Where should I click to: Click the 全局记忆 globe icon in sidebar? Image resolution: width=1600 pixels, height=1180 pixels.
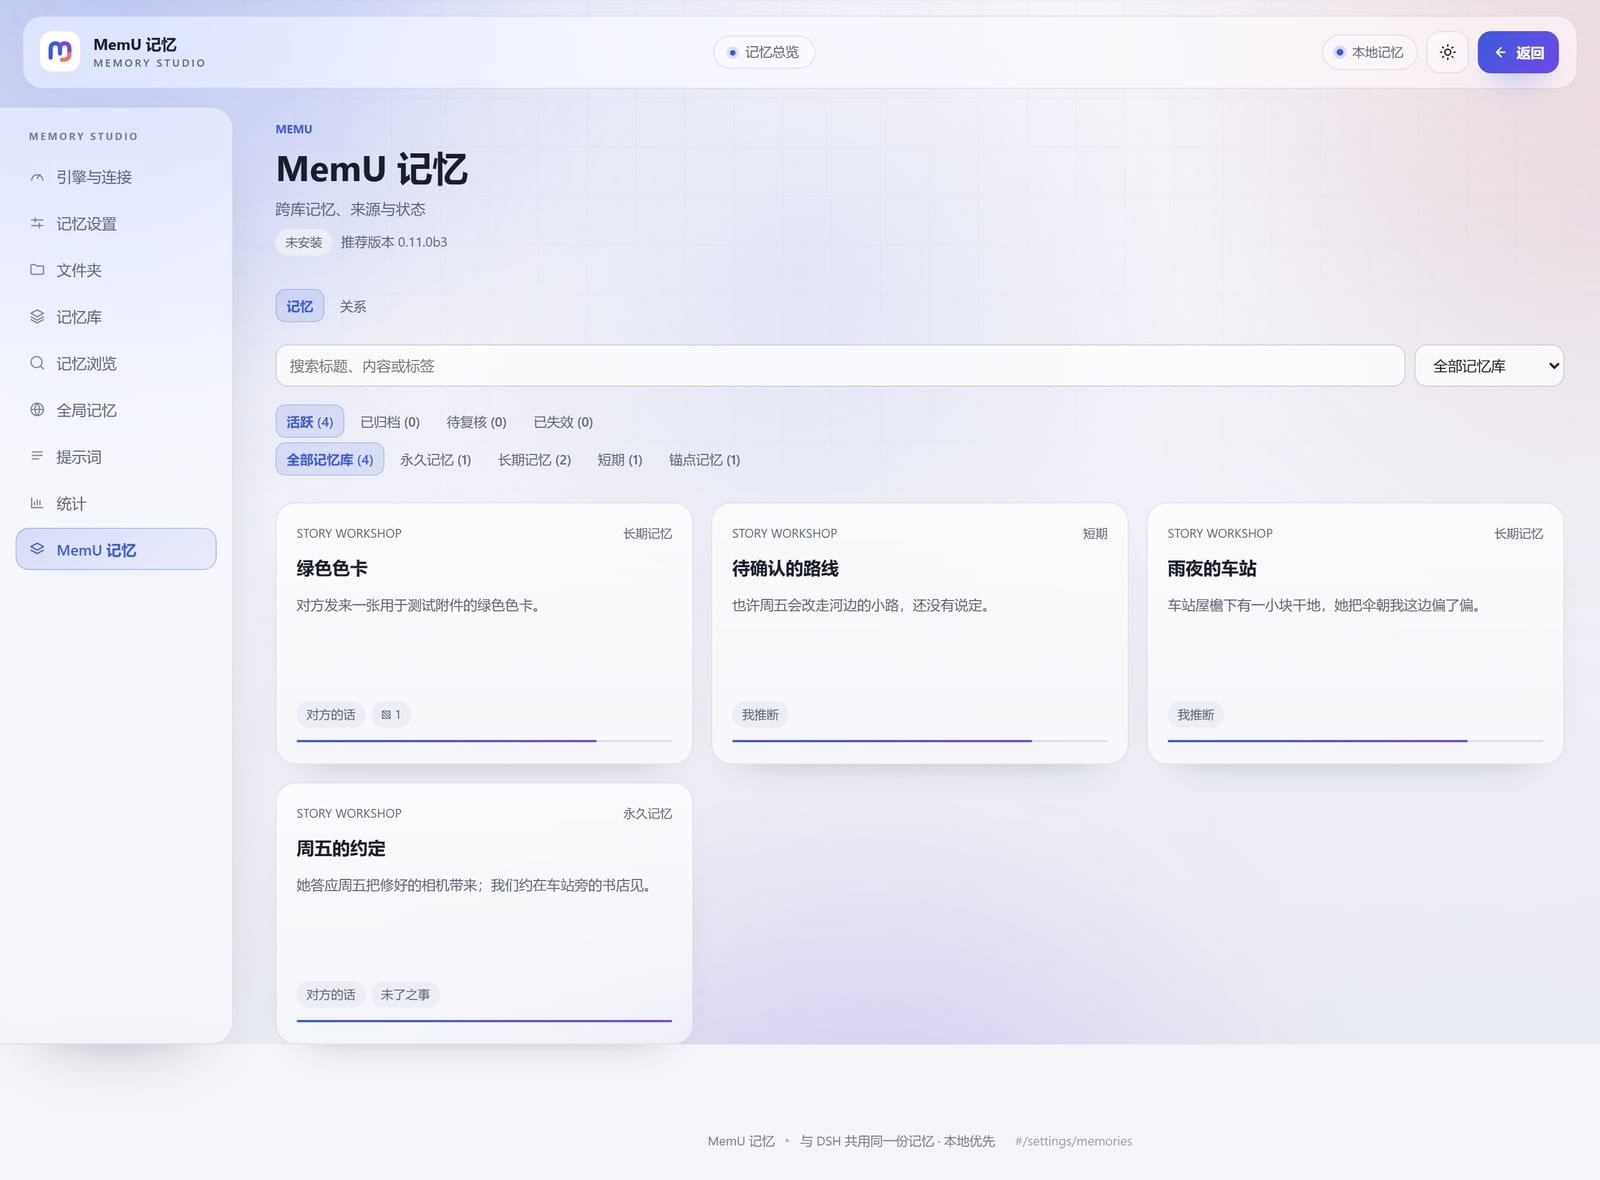[37, 409]
